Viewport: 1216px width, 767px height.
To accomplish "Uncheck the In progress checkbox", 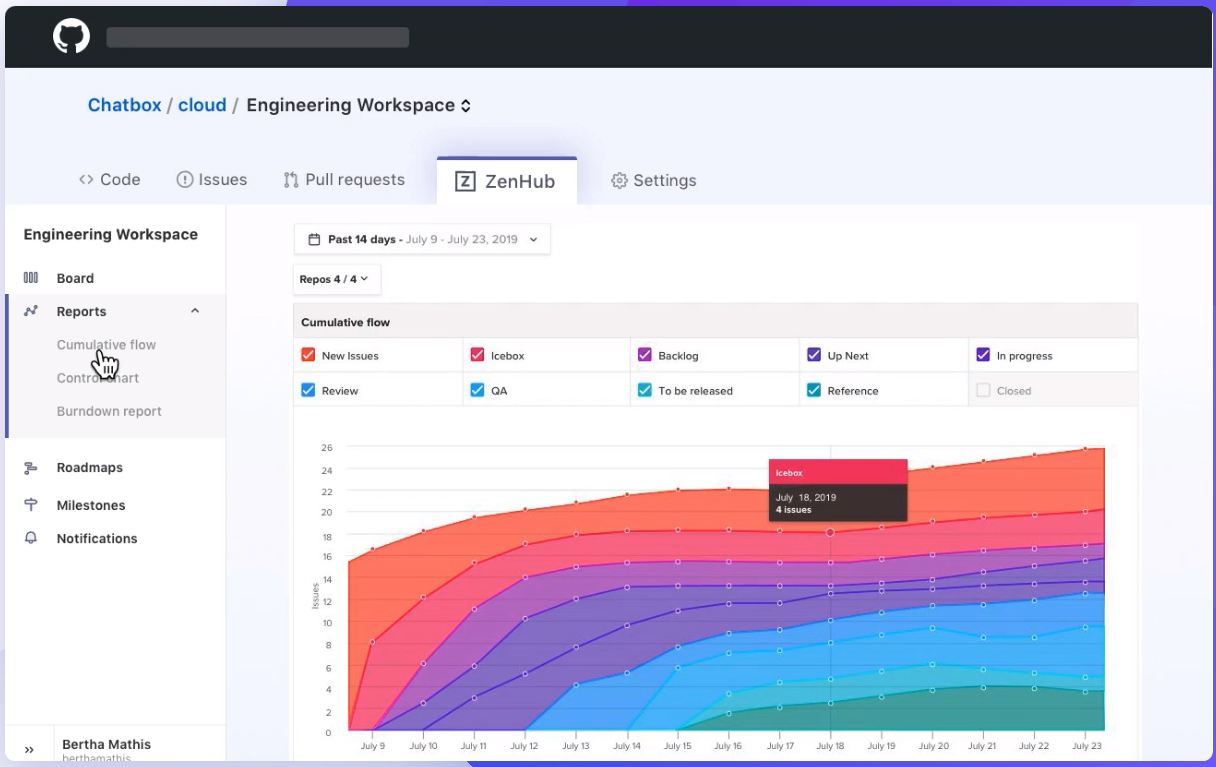I will (983, 355).
